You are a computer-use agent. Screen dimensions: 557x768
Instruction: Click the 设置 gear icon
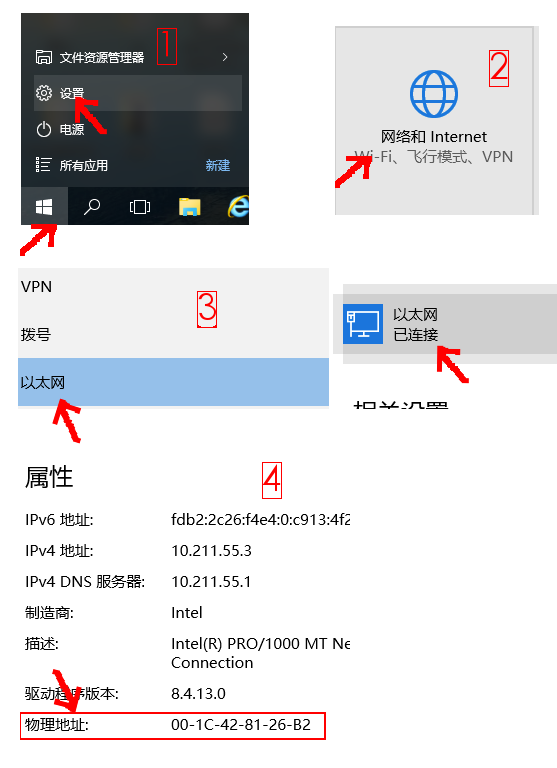[44, 93]
